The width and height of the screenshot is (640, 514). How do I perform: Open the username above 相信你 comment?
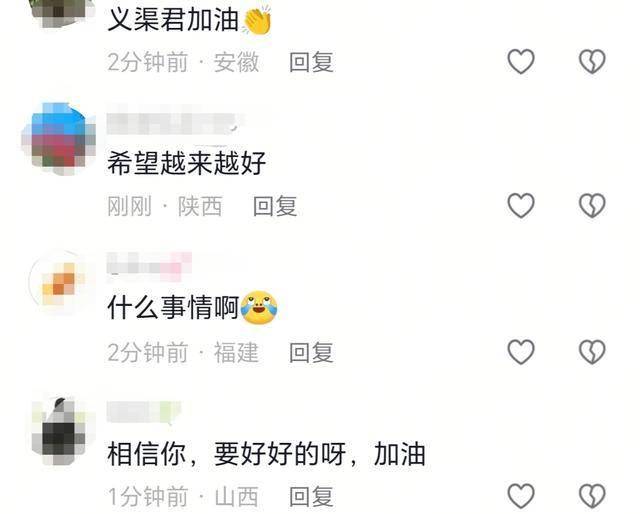(x=144, y=412)
